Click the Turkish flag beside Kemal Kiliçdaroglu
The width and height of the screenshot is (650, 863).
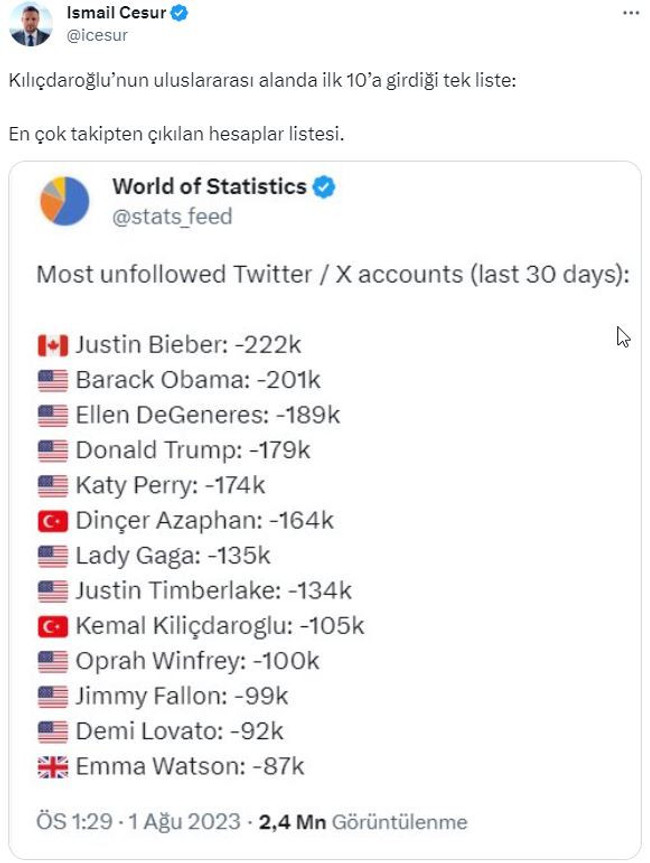point(52,626)
